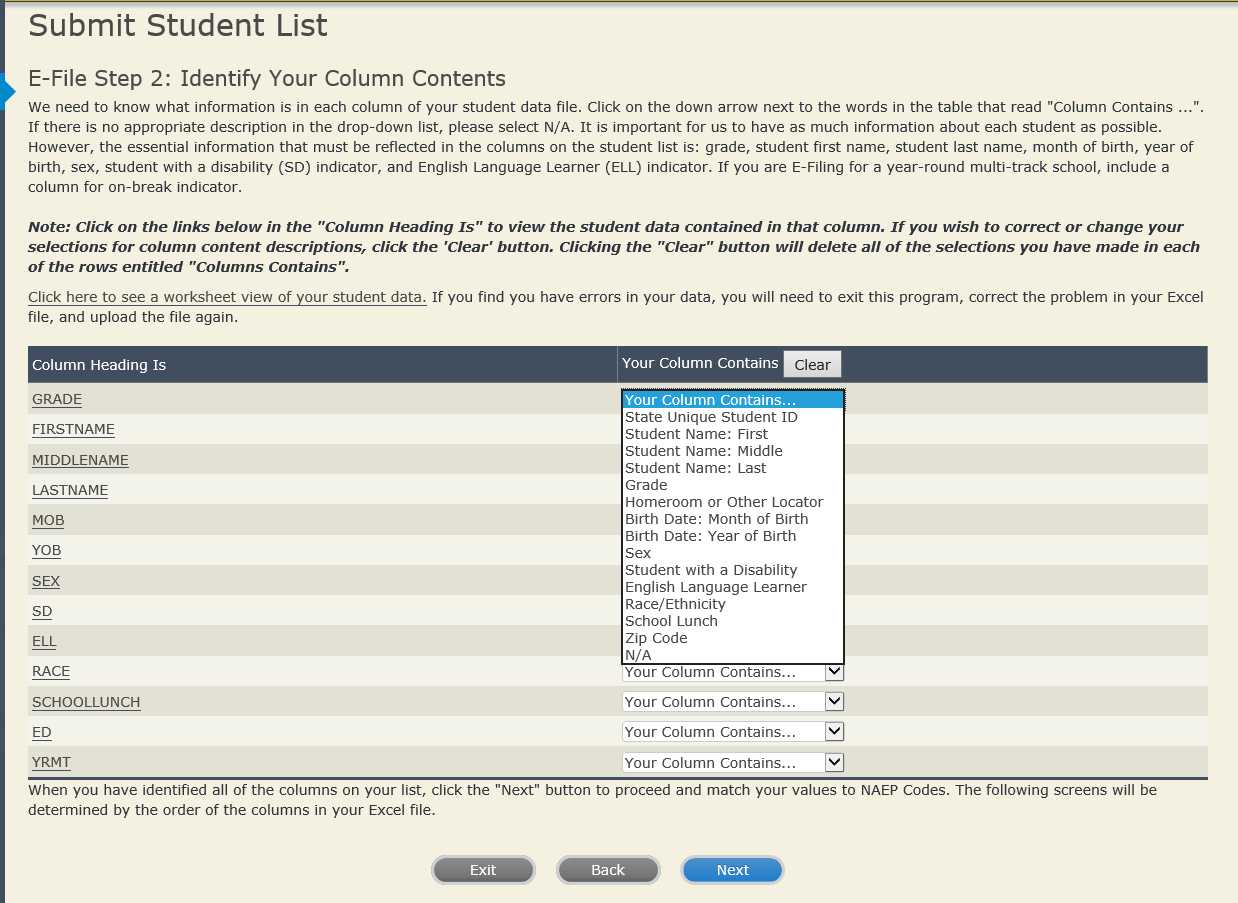The width and height of the screenshot is (1238, 903).
Task: Open the worksheet view link
Action: [x=227, y=297]
